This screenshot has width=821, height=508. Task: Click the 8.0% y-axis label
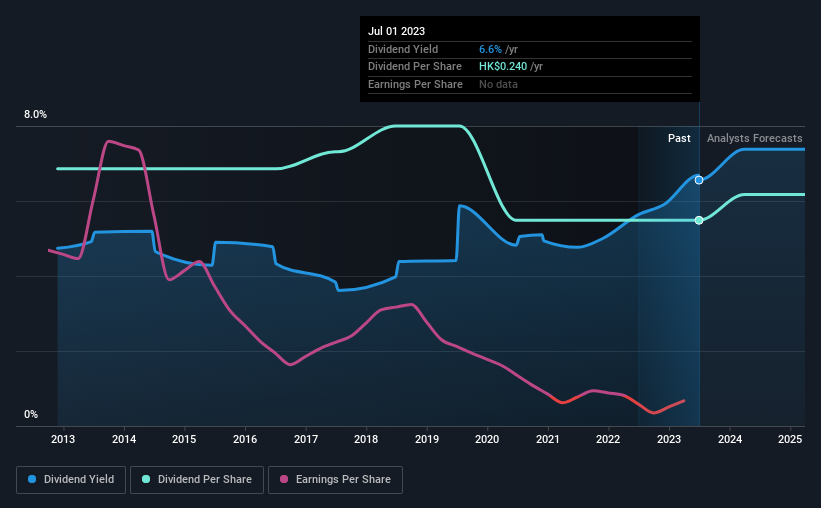click(35, 115)
